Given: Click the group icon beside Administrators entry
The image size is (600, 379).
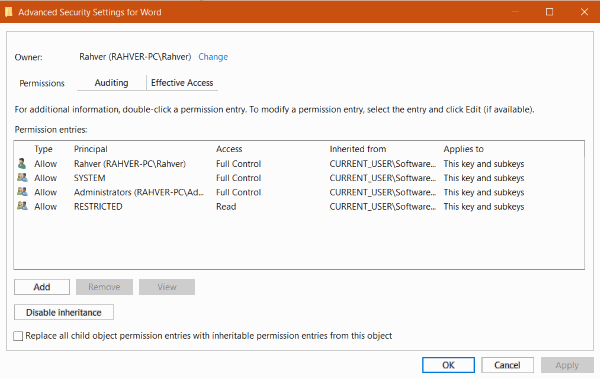Looking at the screenshot, I should 22,192.
